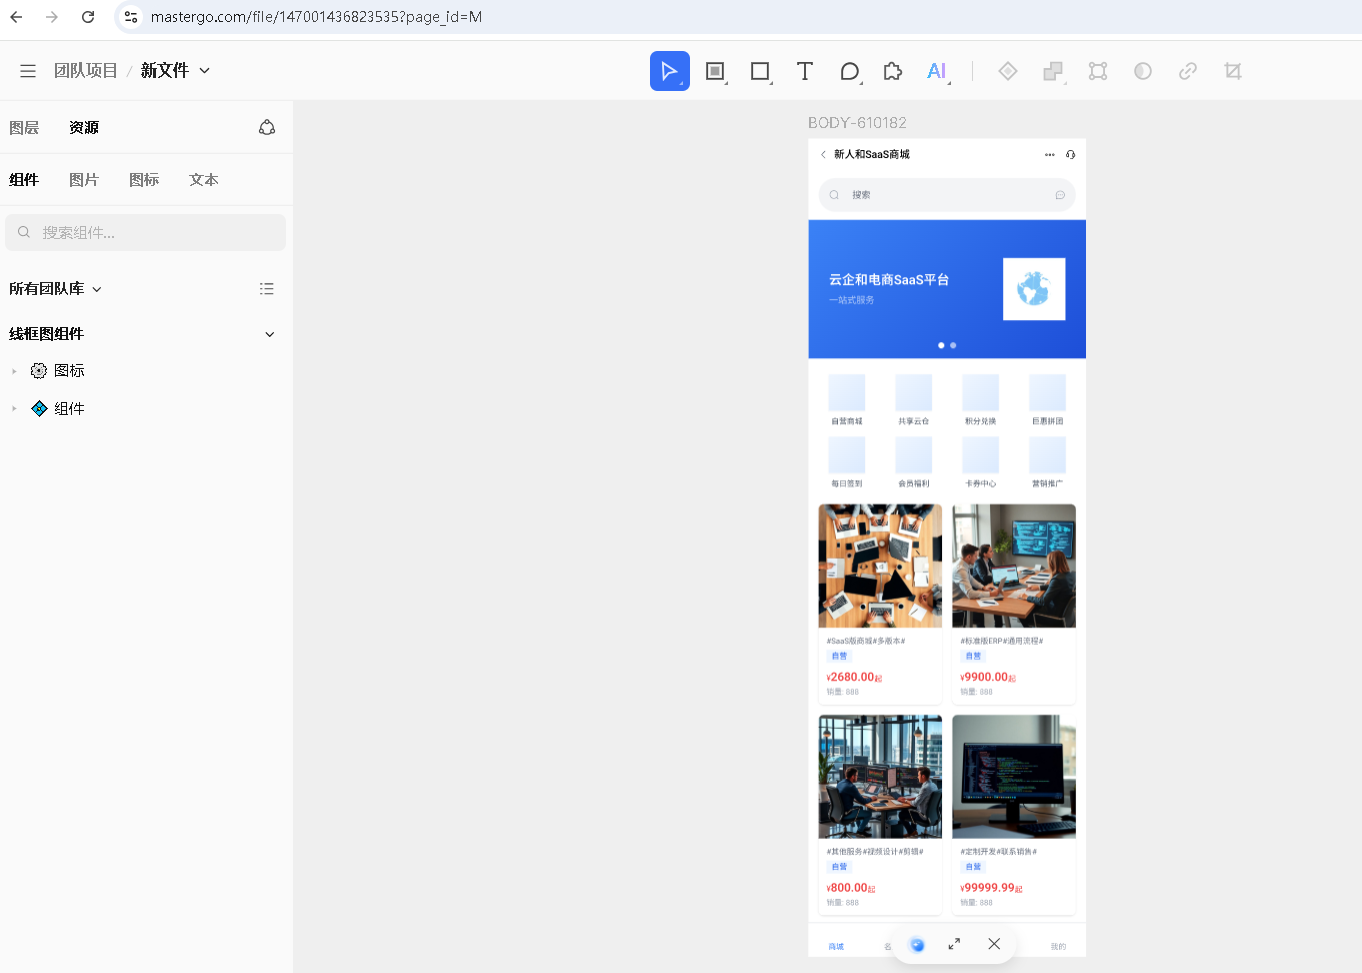Click the 营销推广 category tile
The width and height of the screenshot is (1362, 973).
(x=1048, y=462)
